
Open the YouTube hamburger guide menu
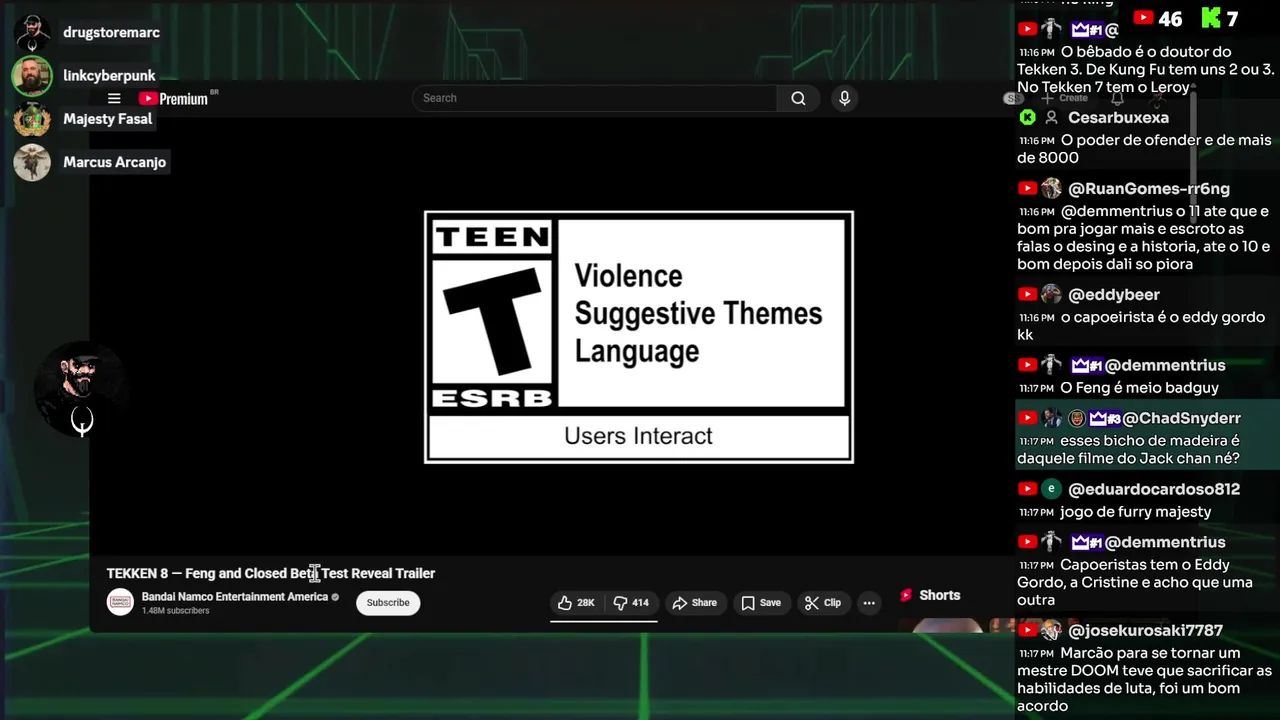pyautogui.click(x=114, y=98)
